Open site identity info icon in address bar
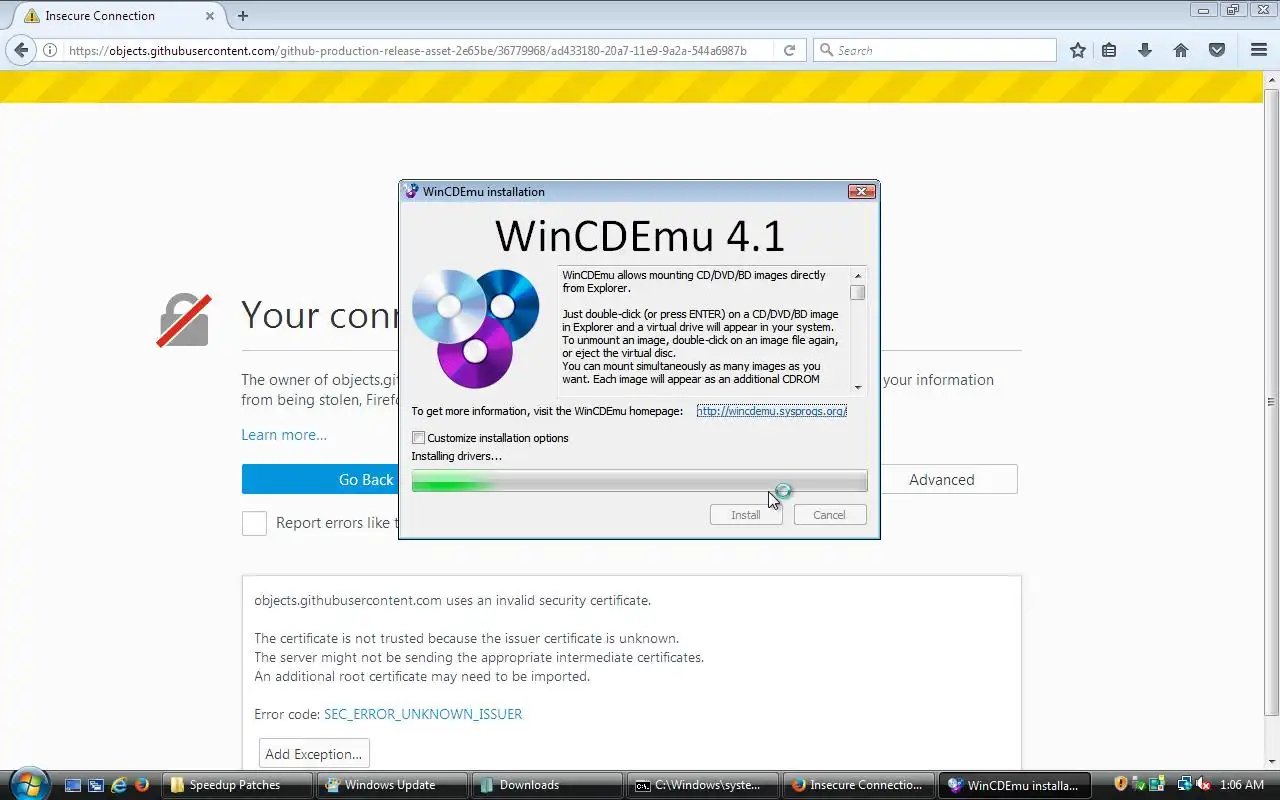 (x=49, y=50)
